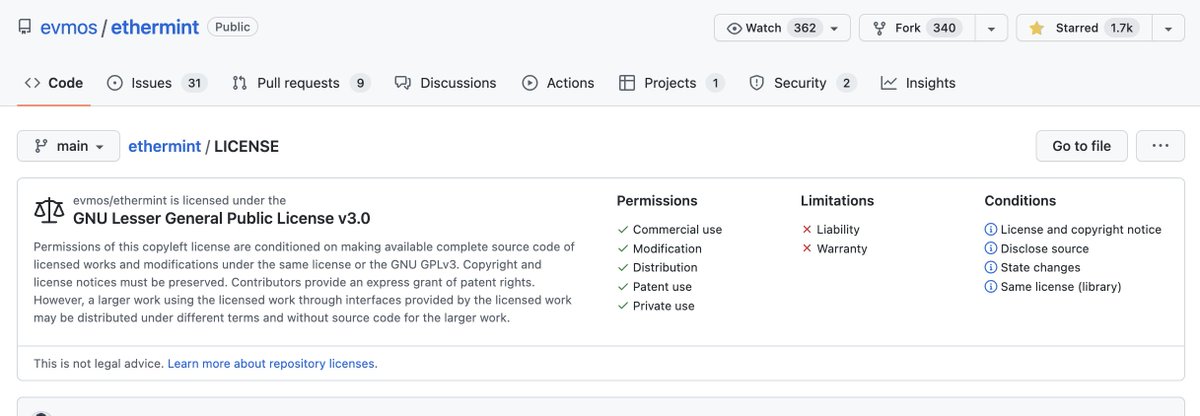Click the Public visibility label
The image size is (1200, 416).
[232, 27]
